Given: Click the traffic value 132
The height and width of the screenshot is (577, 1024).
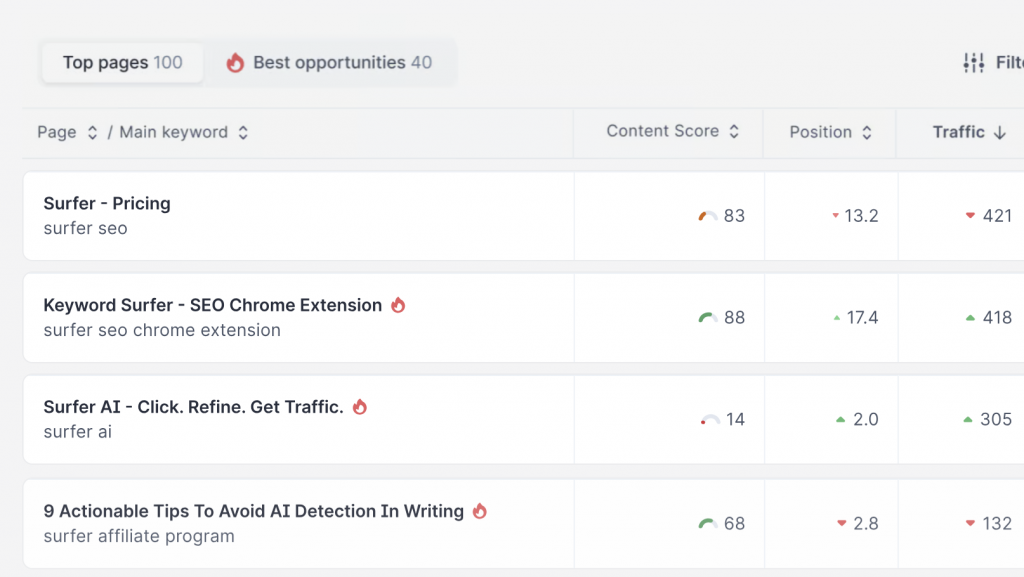Looking at the screenshot, I should pos(997,523).
